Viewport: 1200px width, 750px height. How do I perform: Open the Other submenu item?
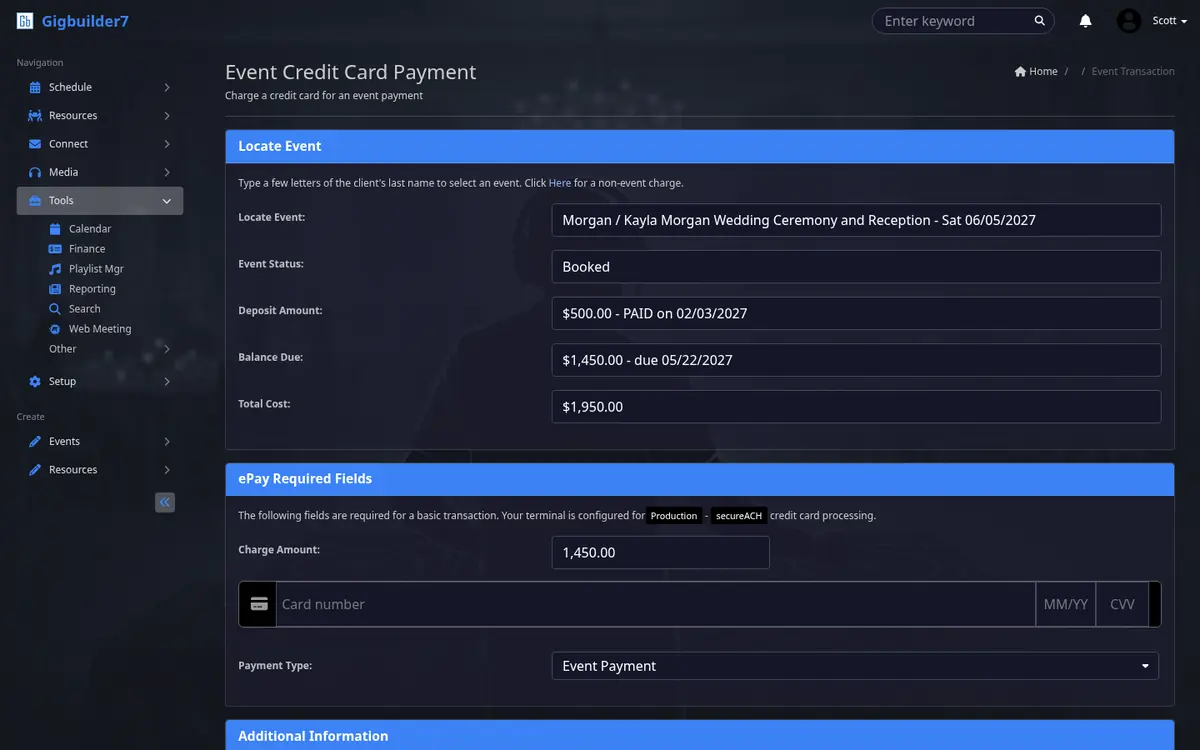tap(63, 349)
